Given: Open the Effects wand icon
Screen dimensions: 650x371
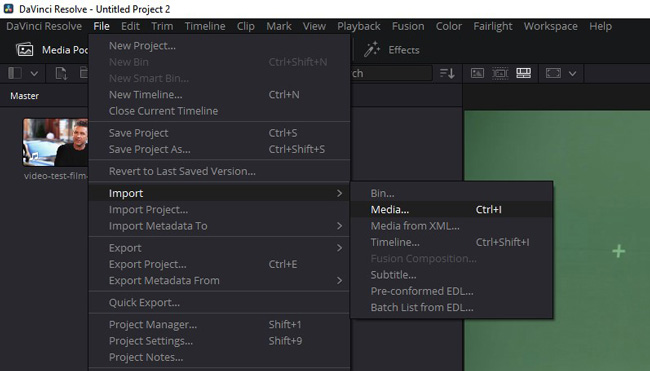Looking at the screenshot, I should click(x=372, y=49).
